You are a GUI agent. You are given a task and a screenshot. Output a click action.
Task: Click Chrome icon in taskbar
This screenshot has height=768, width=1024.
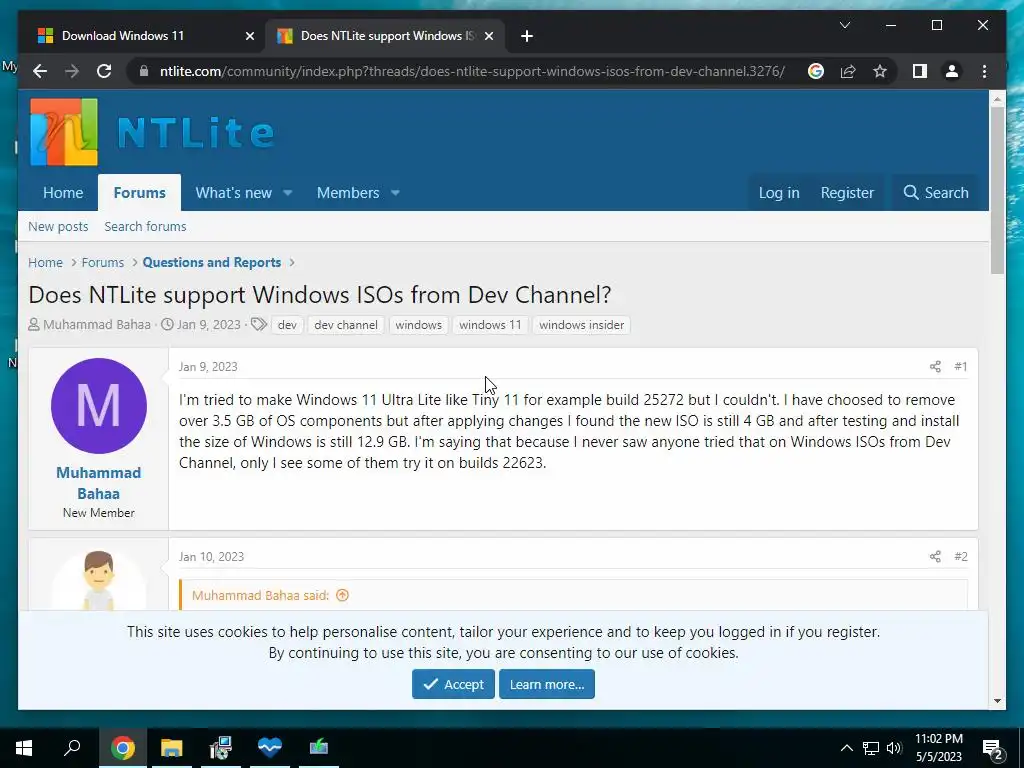123,748
